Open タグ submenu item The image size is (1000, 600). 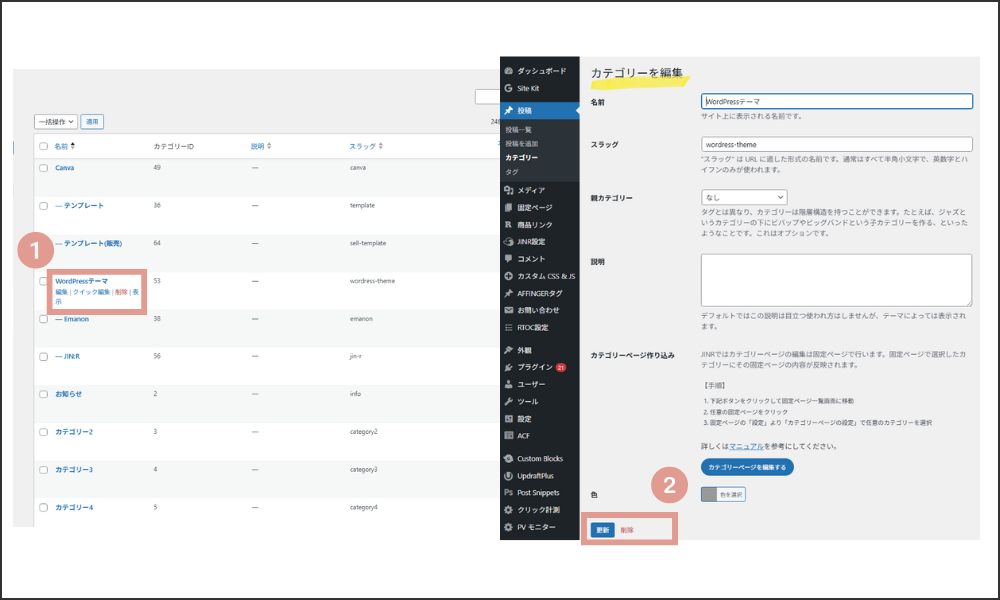coord(511,172)
